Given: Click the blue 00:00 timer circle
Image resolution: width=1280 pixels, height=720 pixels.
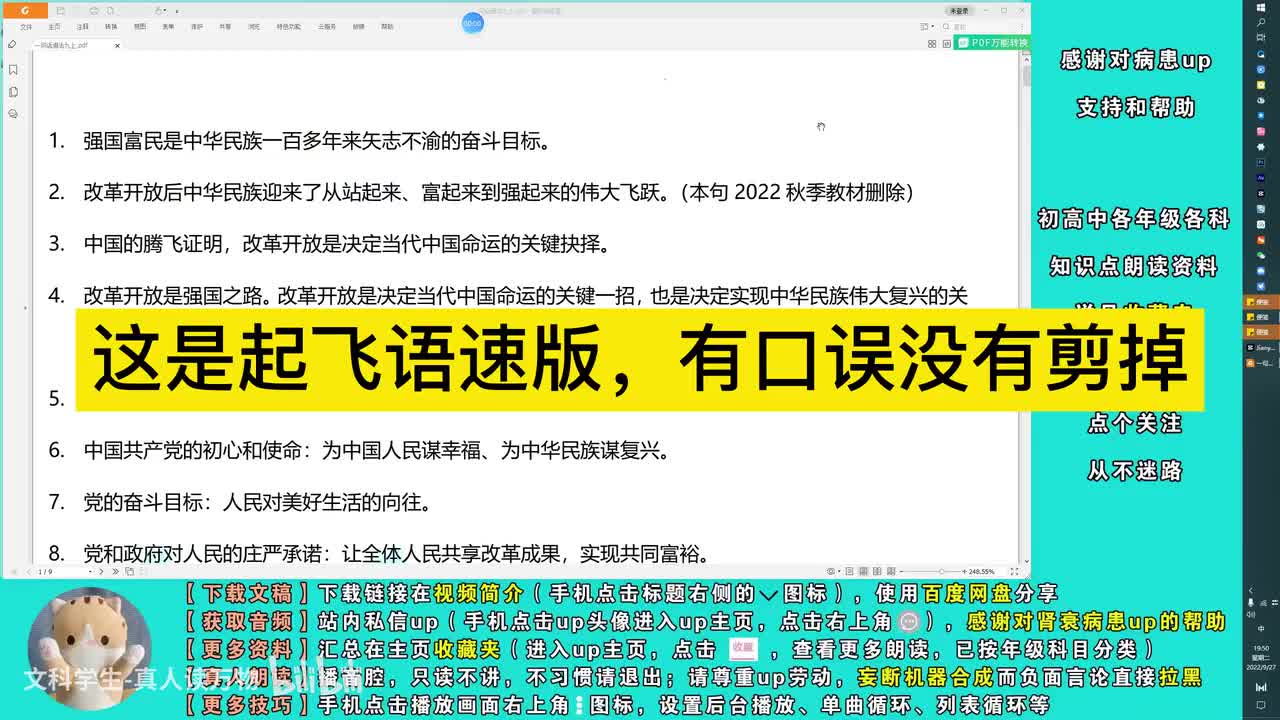Looking at the screenshot, I should (473, 23).
